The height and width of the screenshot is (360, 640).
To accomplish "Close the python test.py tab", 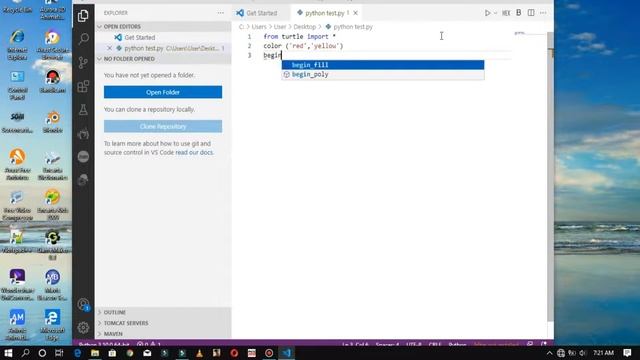I will pos(356,13).
